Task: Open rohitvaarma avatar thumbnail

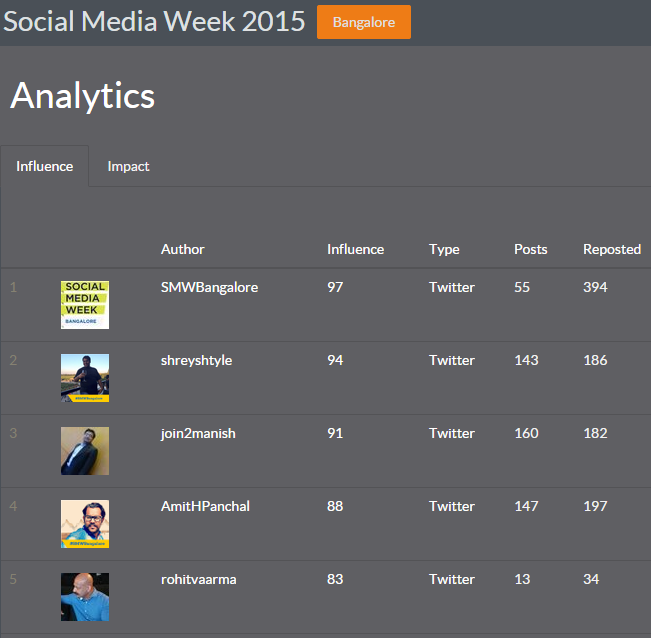Action: [x=85, y=597]
